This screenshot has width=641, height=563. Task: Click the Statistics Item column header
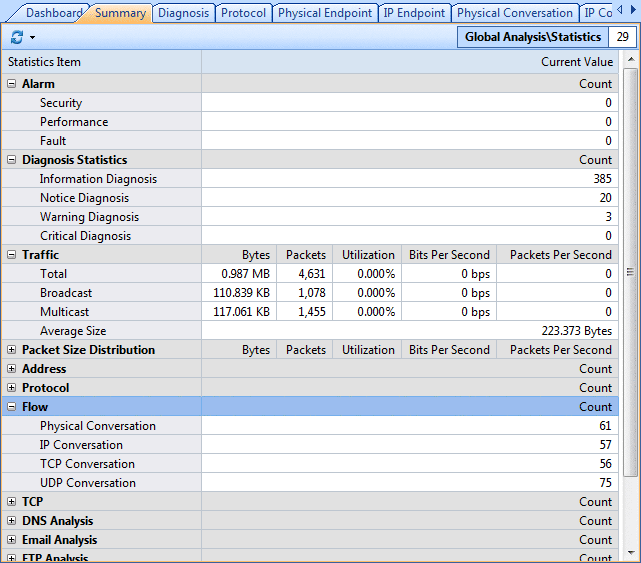[x=101, y=62]
